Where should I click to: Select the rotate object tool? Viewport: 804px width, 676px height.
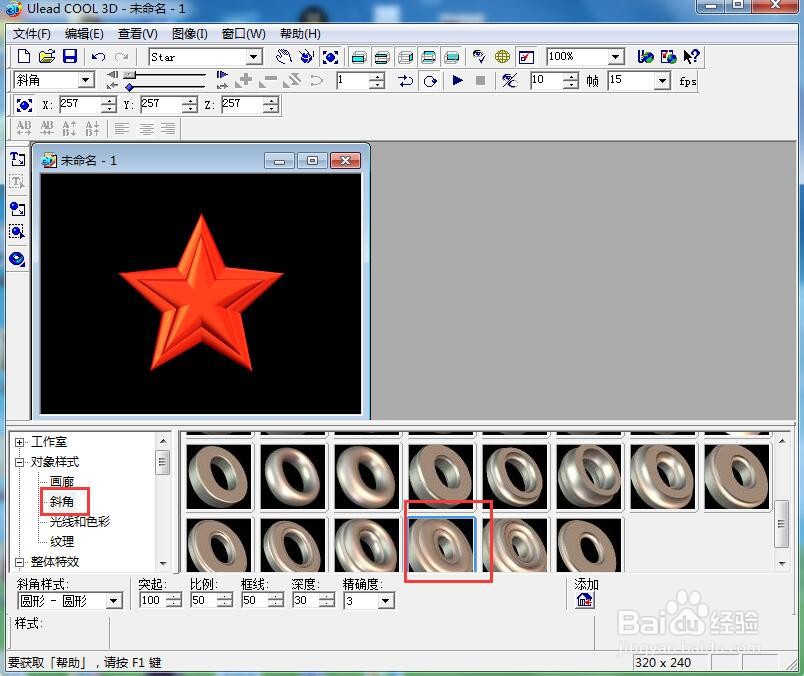pos(307,56)
